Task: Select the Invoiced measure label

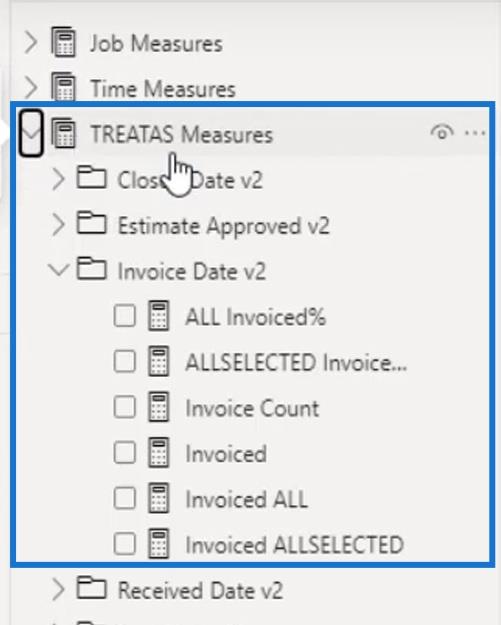Action: [226, 454]
